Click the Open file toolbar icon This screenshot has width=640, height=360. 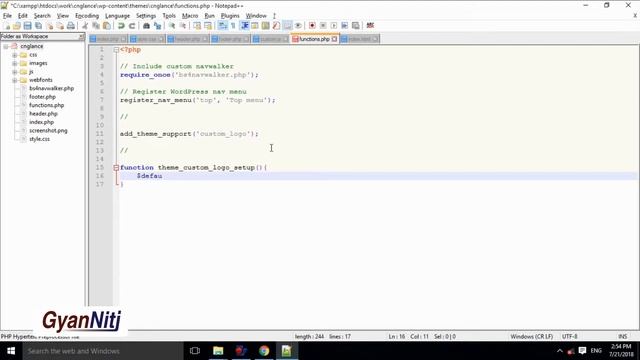[17, 26]
